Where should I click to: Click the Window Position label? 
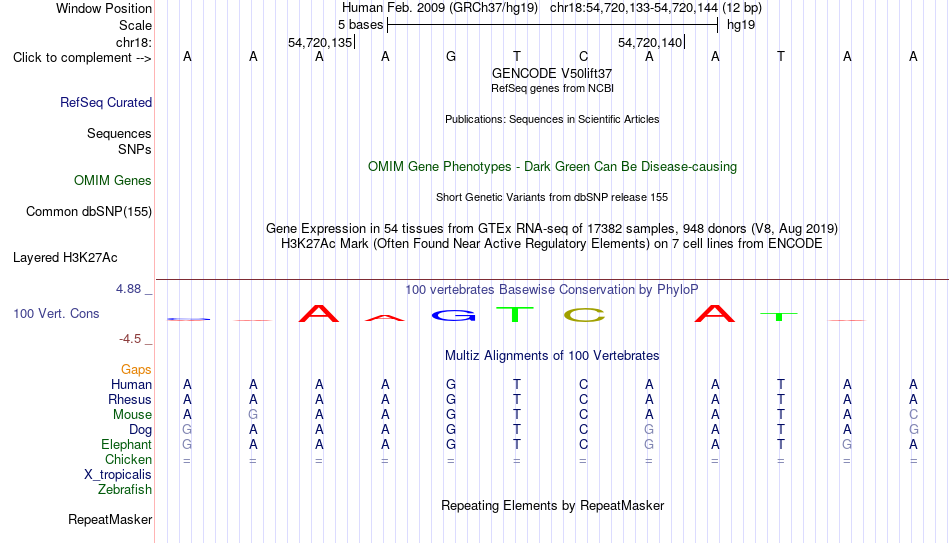[104, 8]
